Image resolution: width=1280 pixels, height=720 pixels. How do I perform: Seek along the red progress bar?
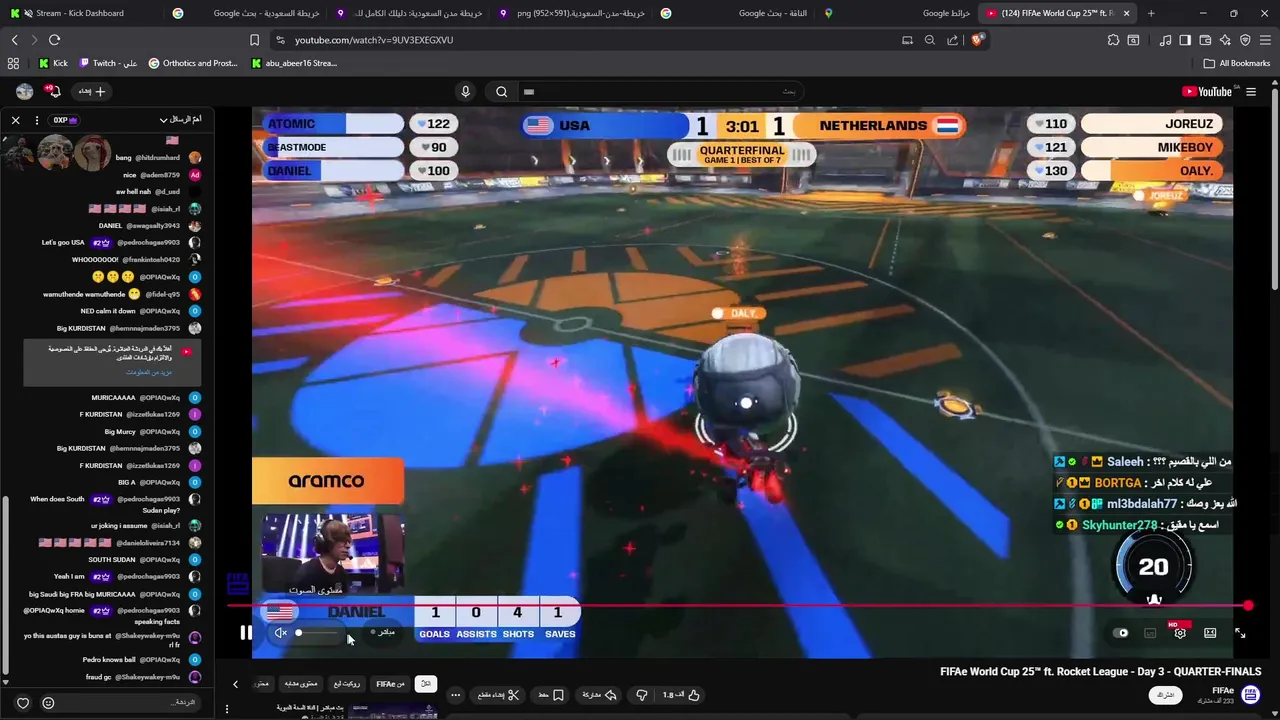(x=740, y=606)
